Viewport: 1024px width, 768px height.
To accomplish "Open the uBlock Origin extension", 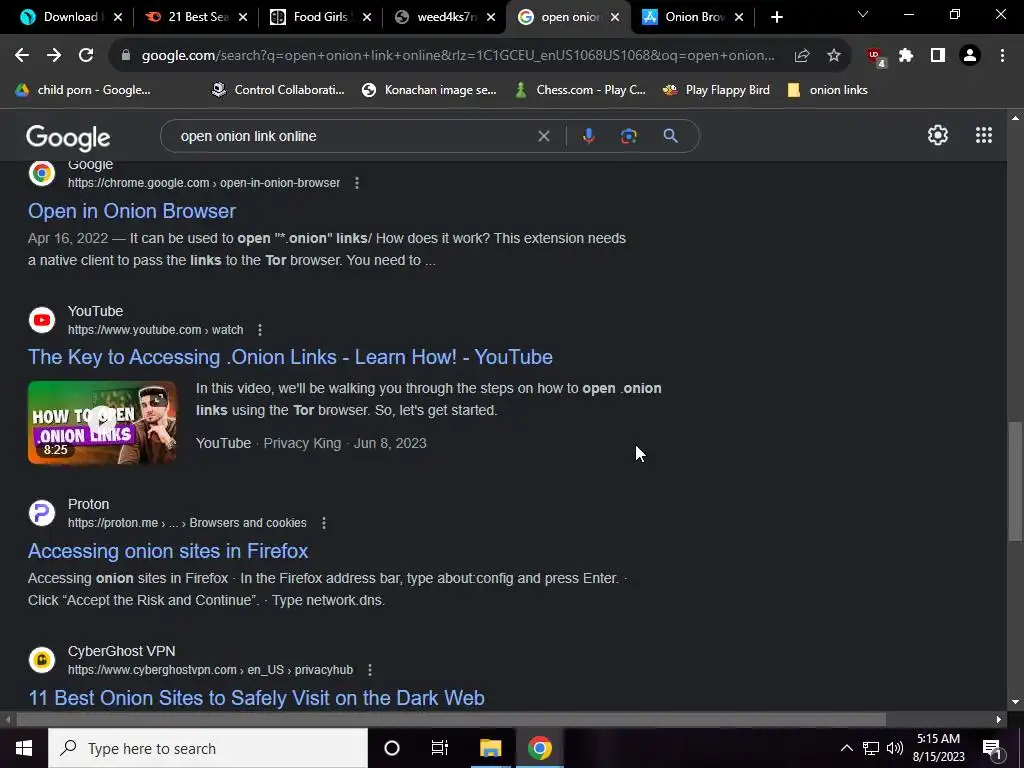I will pos(875,57).
